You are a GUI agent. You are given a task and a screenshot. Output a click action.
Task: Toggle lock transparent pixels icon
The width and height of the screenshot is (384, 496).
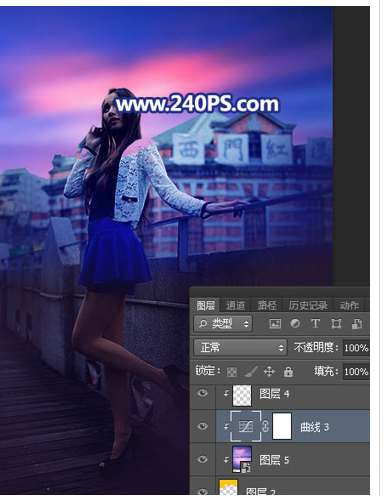232,372
